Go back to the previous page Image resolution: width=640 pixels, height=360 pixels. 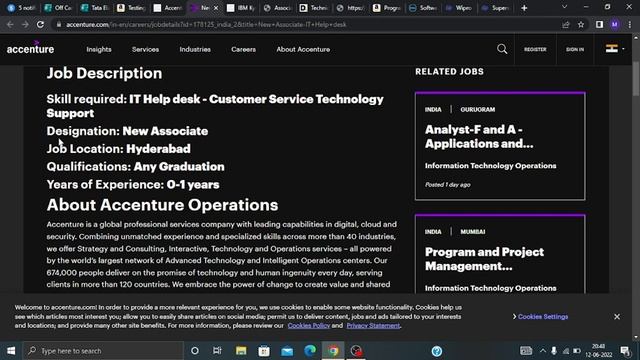coord(10,24)
